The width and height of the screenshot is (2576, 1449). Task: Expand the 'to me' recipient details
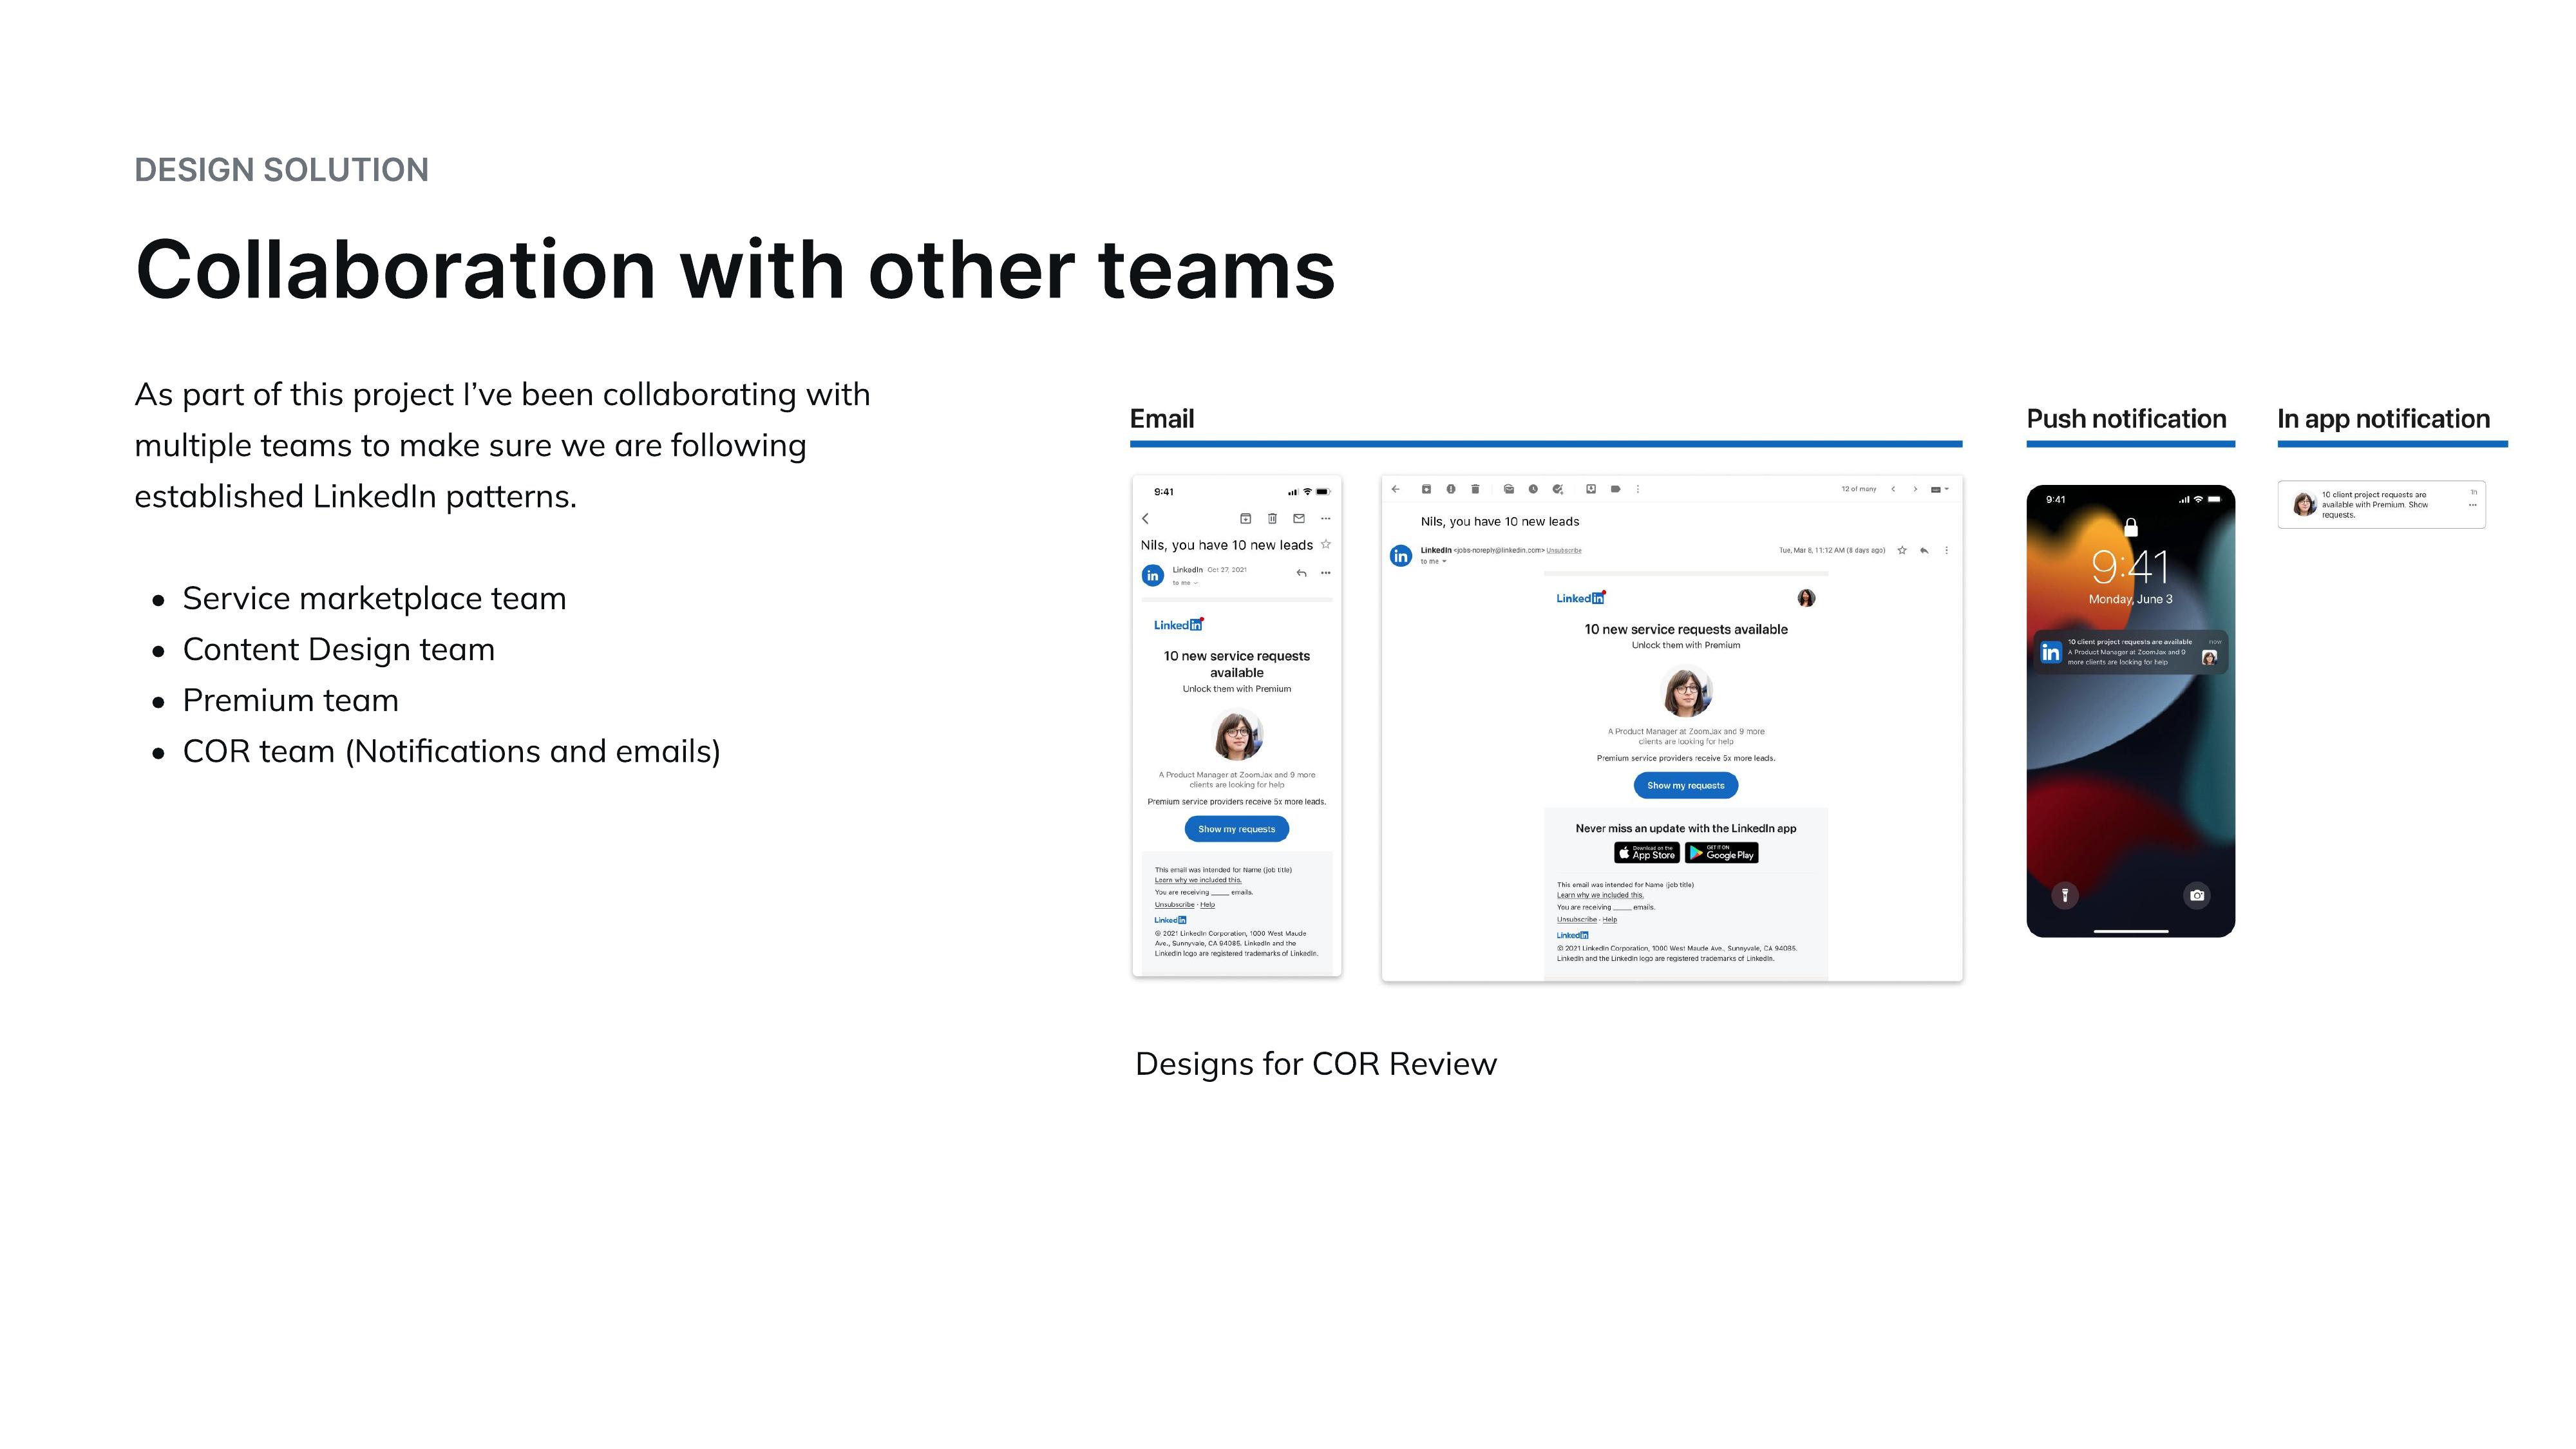pyautogui.click(x=1444, y=562)
